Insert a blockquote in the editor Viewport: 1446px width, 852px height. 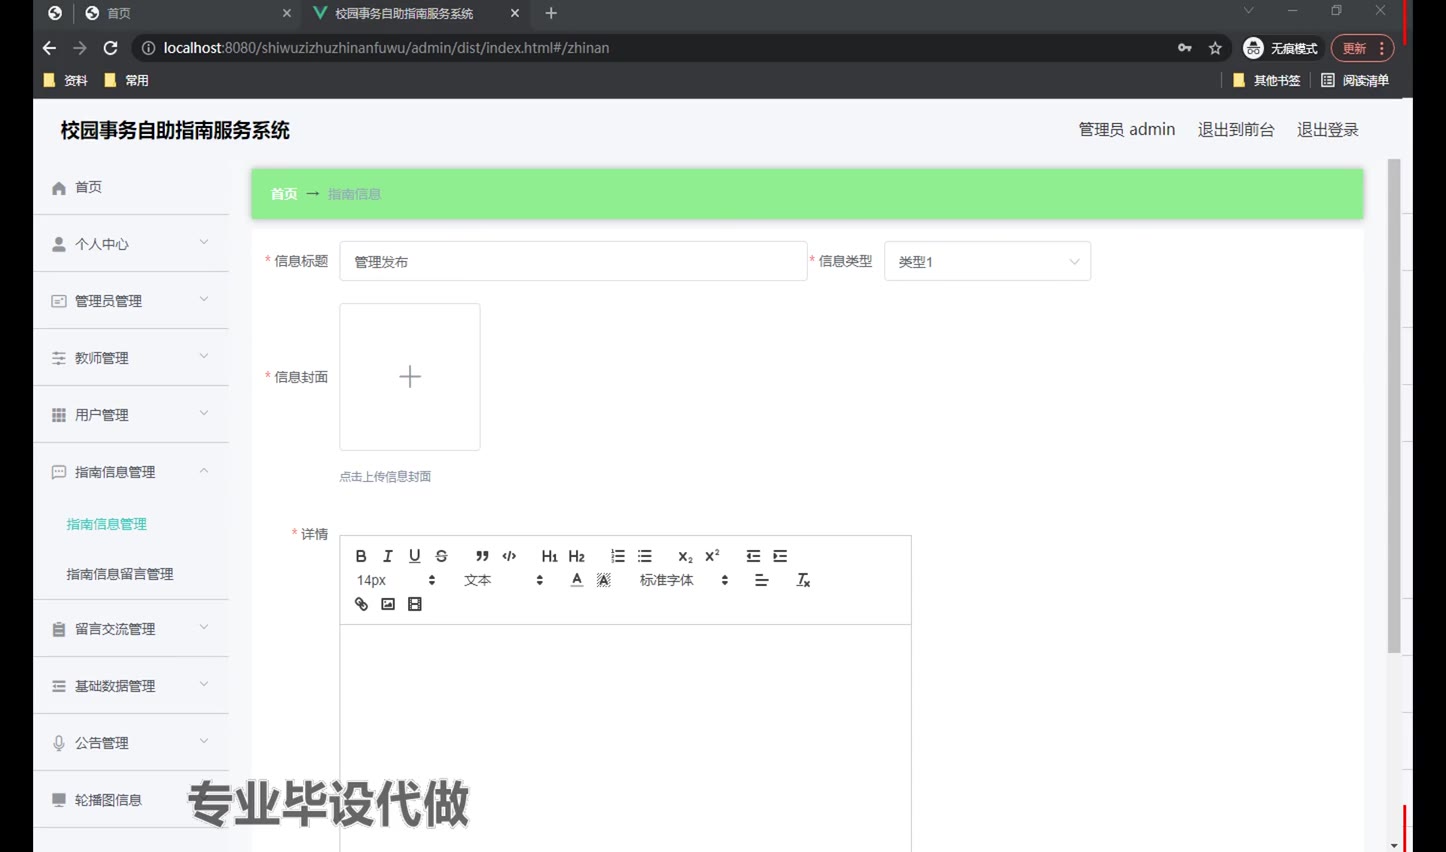(482, 556)
